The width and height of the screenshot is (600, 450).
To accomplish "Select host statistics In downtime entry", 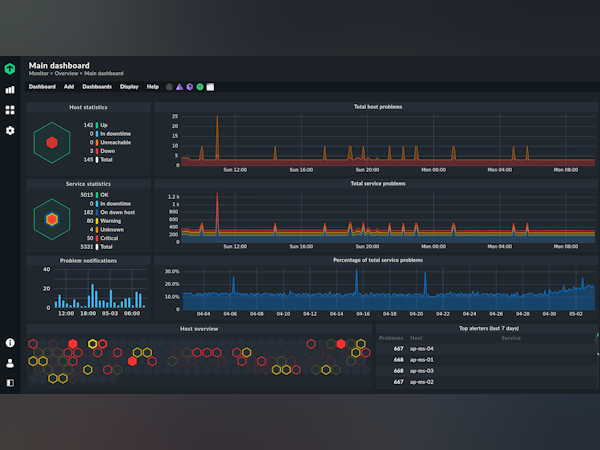I will [110, 134].
